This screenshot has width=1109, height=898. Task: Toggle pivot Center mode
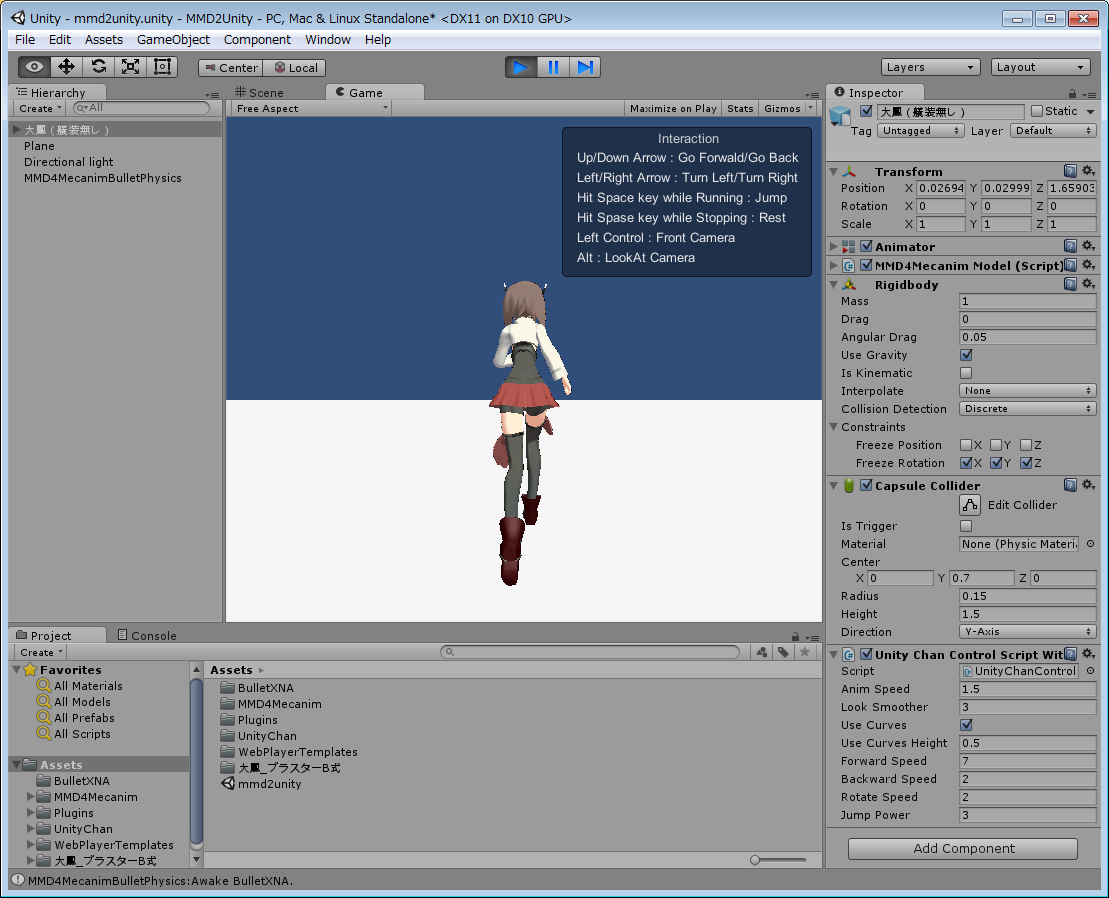coord(231,68)
